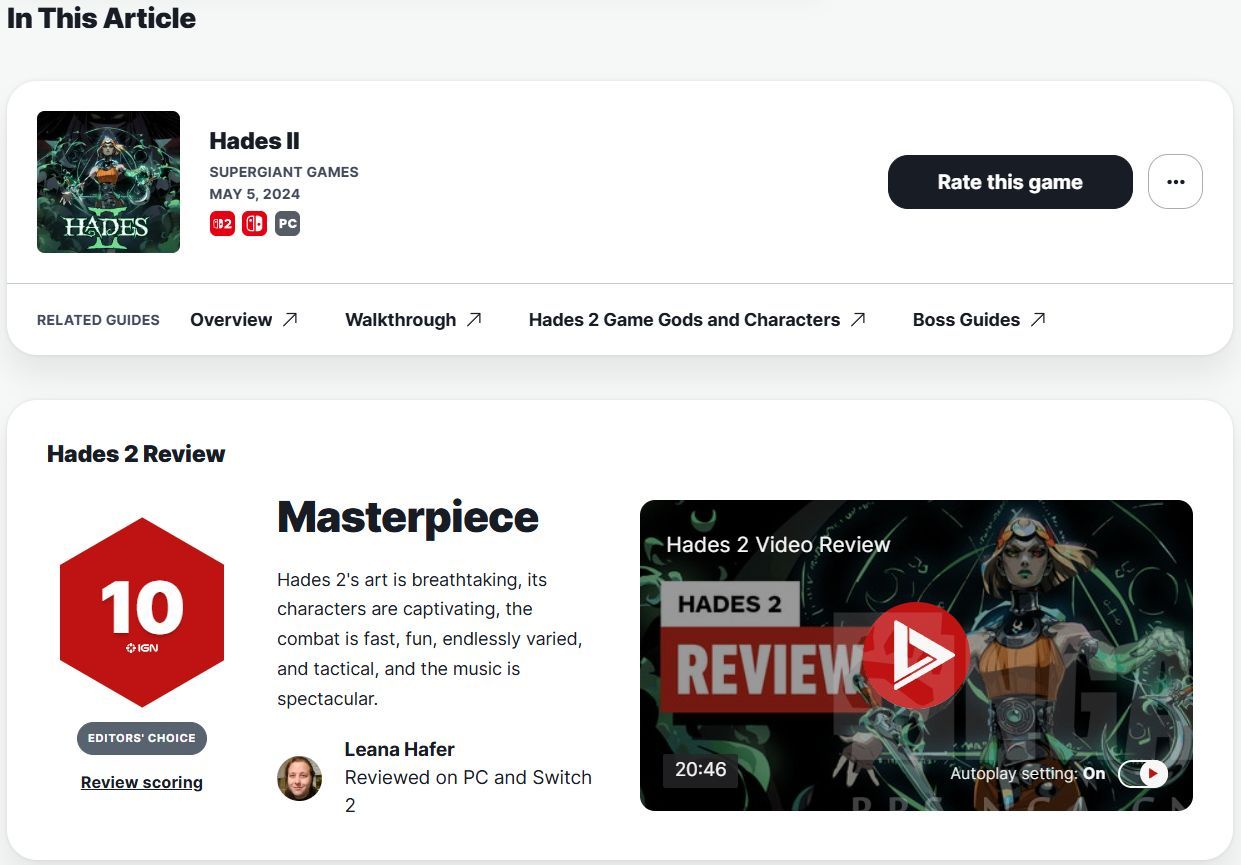Click the PC platform badge

(288, 223)
